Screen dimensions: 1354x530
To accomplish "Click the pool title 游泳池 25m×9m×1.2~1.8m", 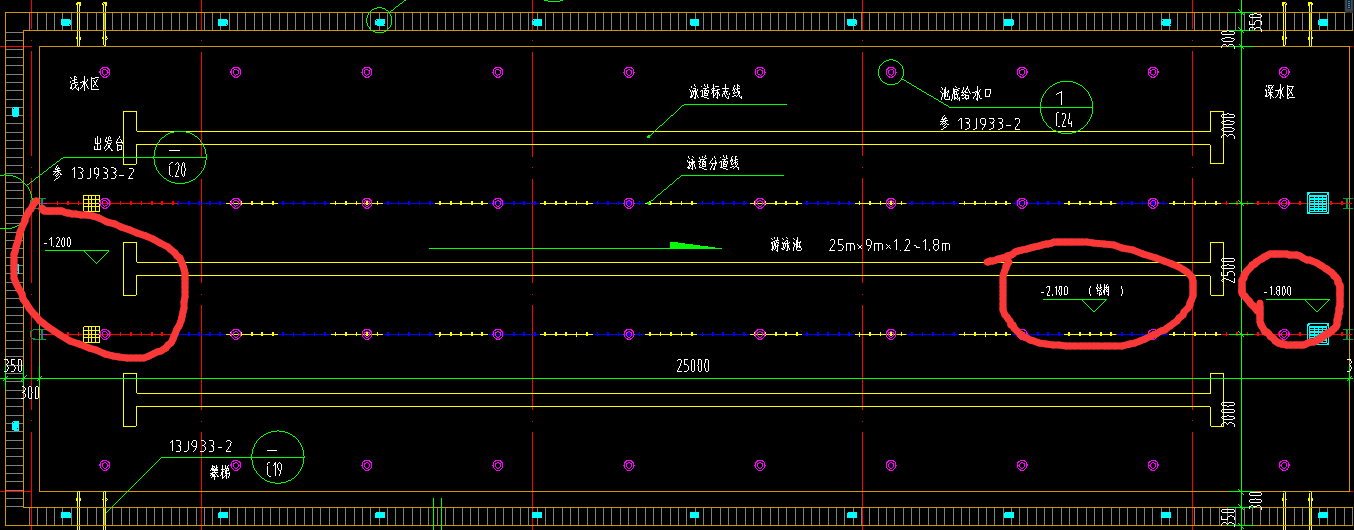I will 860,245.
